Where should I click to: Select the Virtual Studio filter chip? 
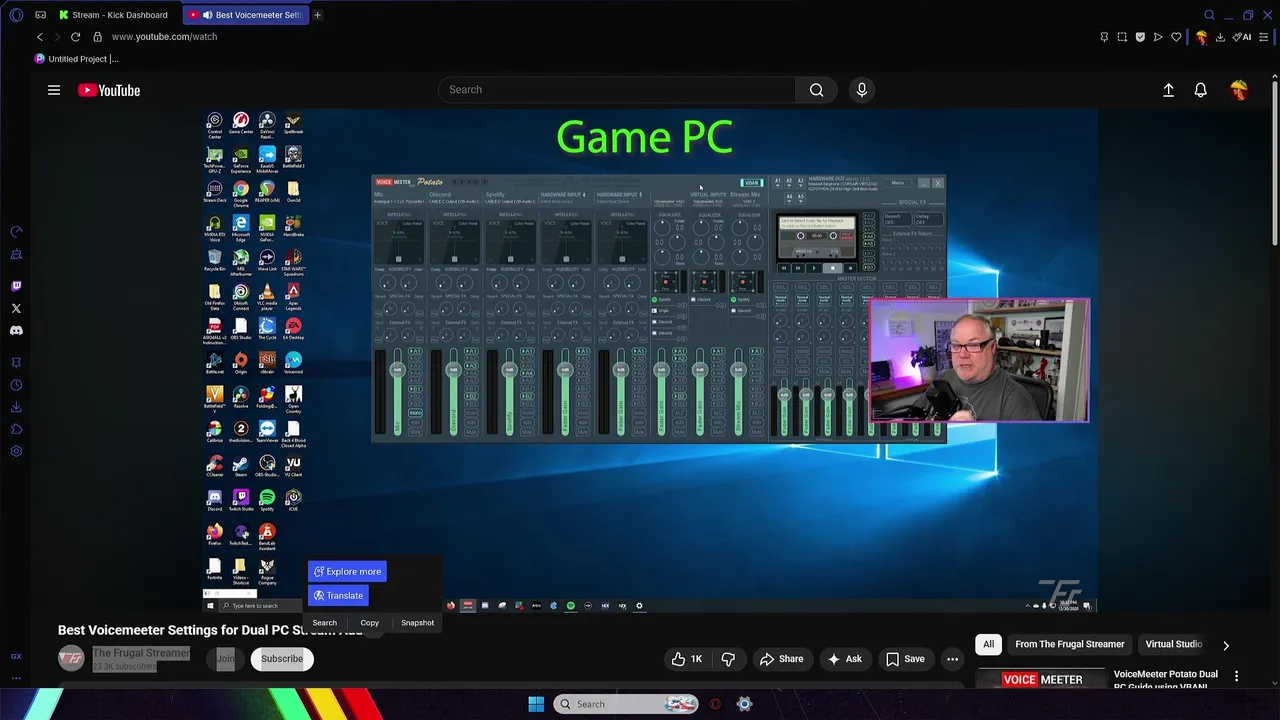pos(1173,645)
